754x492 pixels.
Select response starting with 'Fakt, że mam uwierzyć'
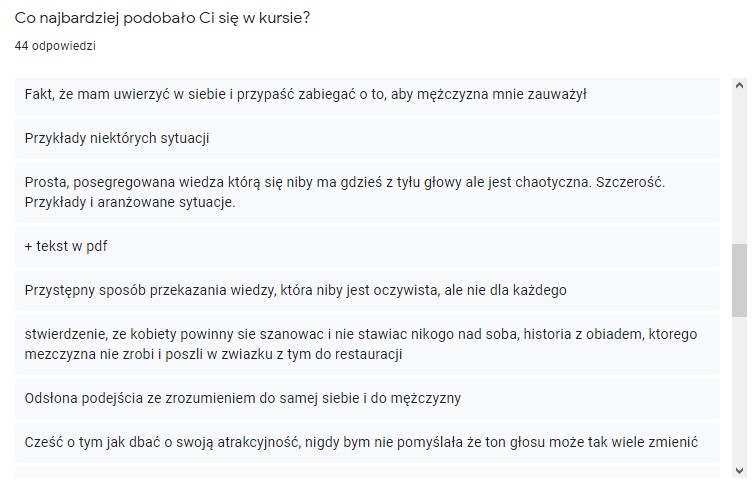[x=367, y=95]
